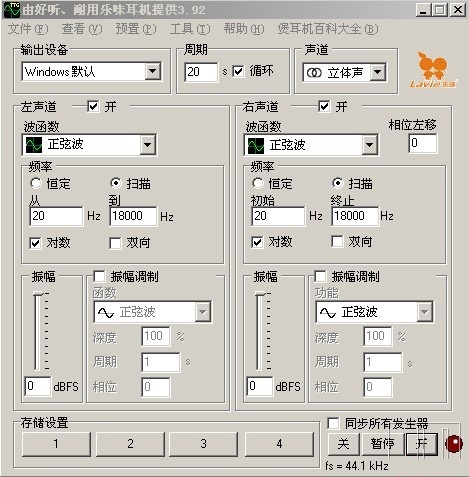The width and height of the screenshot is (469, 477).
Task: Open the 工具 menu
Action: tap(190, 29)
